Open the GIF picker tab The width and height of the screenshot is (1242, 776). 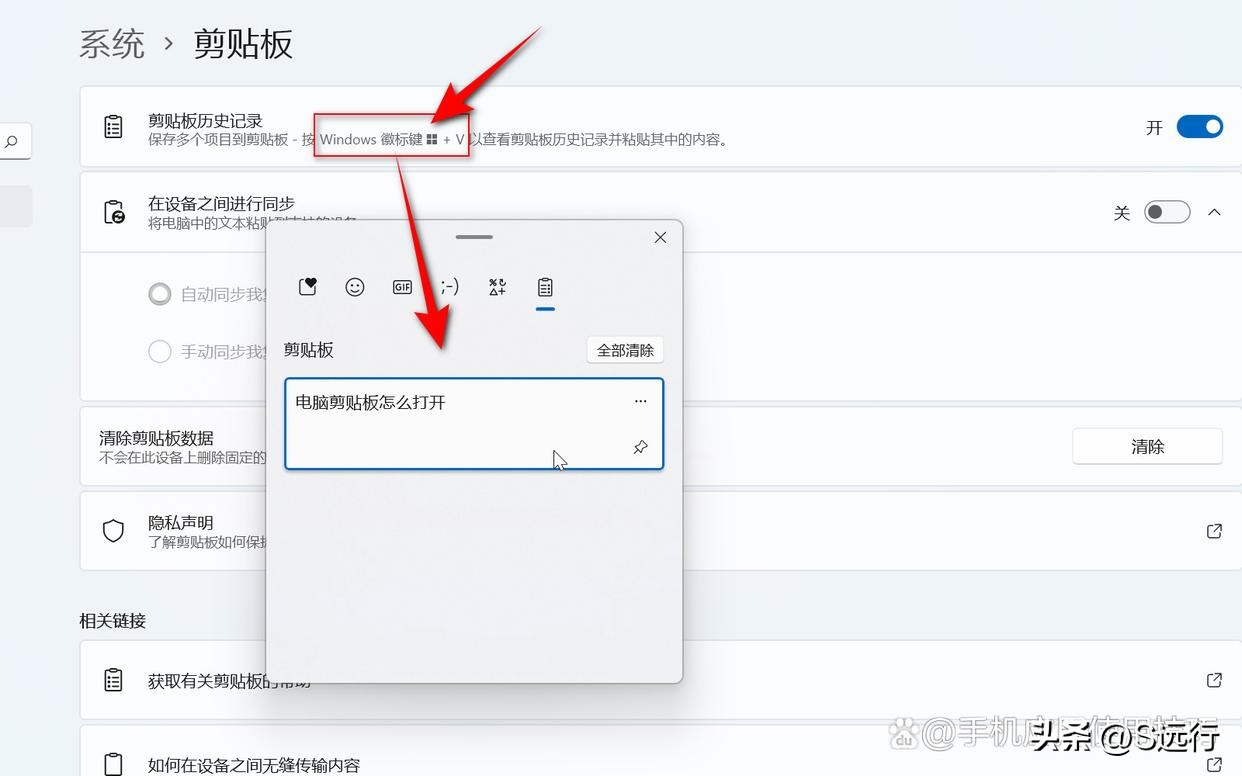pyautogui.click(x=402, y=287)
